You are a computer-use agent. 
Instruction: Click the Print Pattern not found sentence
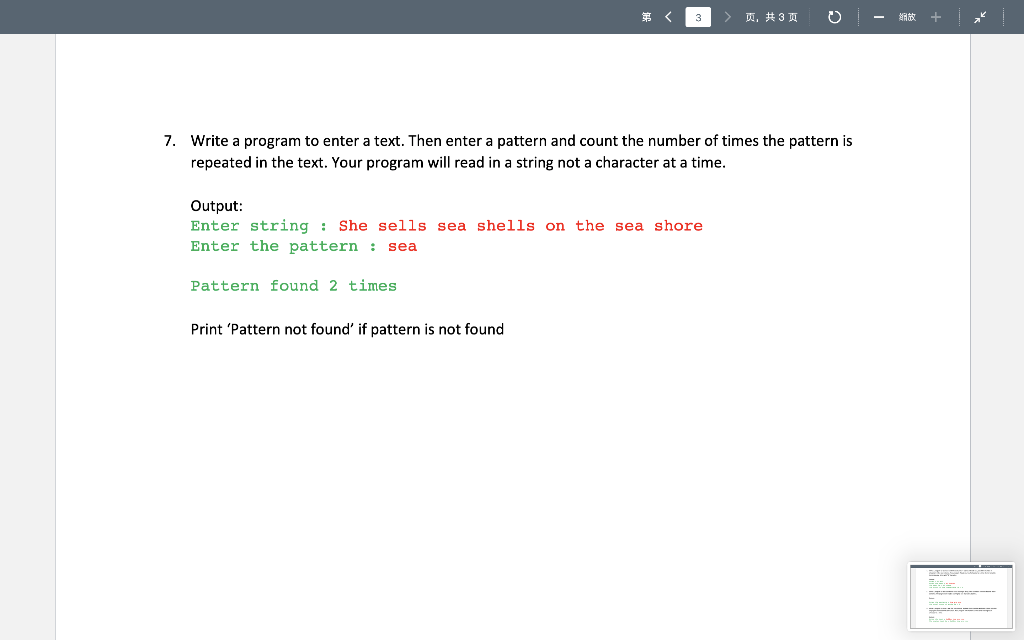click(x=347, y=329)
